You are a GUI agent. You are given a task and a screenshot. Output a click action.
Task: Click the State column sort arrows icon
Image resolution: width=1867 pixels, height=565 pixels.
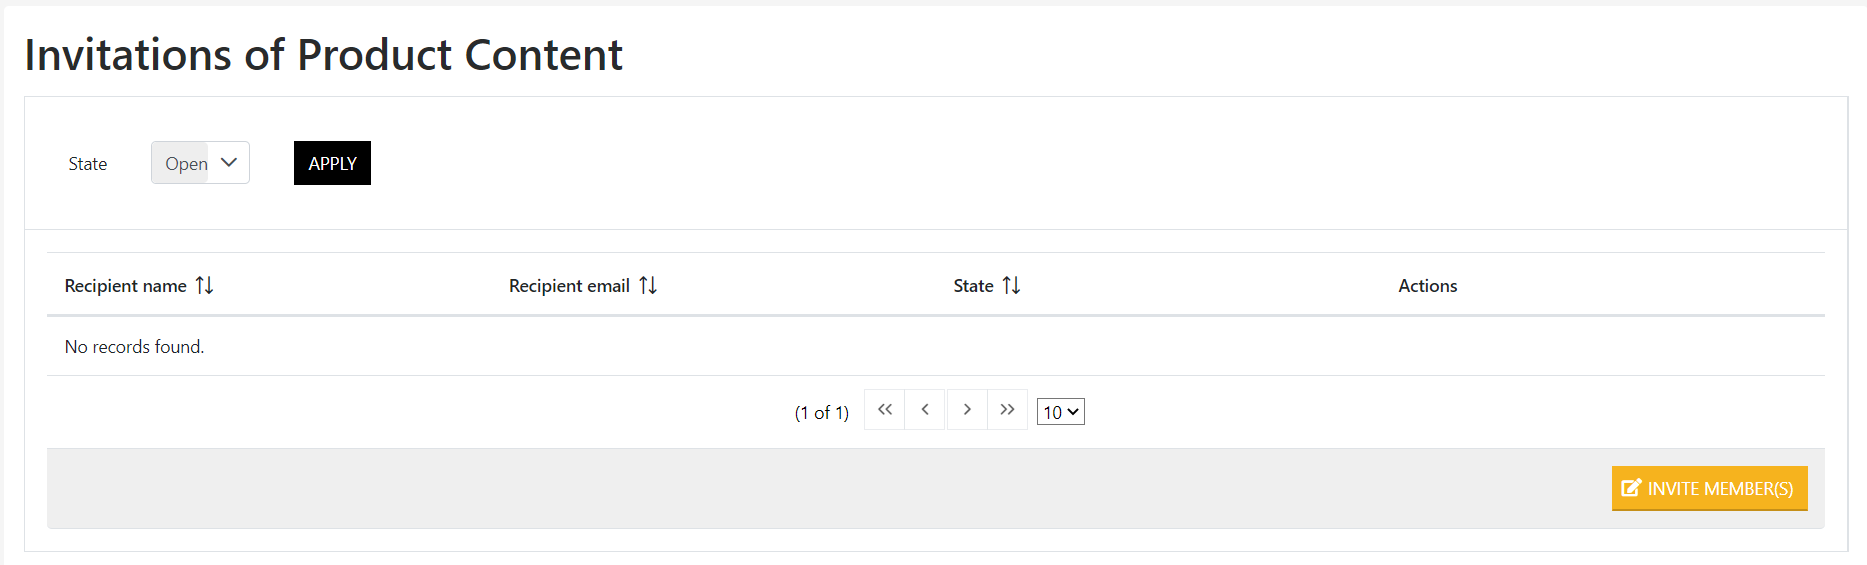coord(1011,286)
